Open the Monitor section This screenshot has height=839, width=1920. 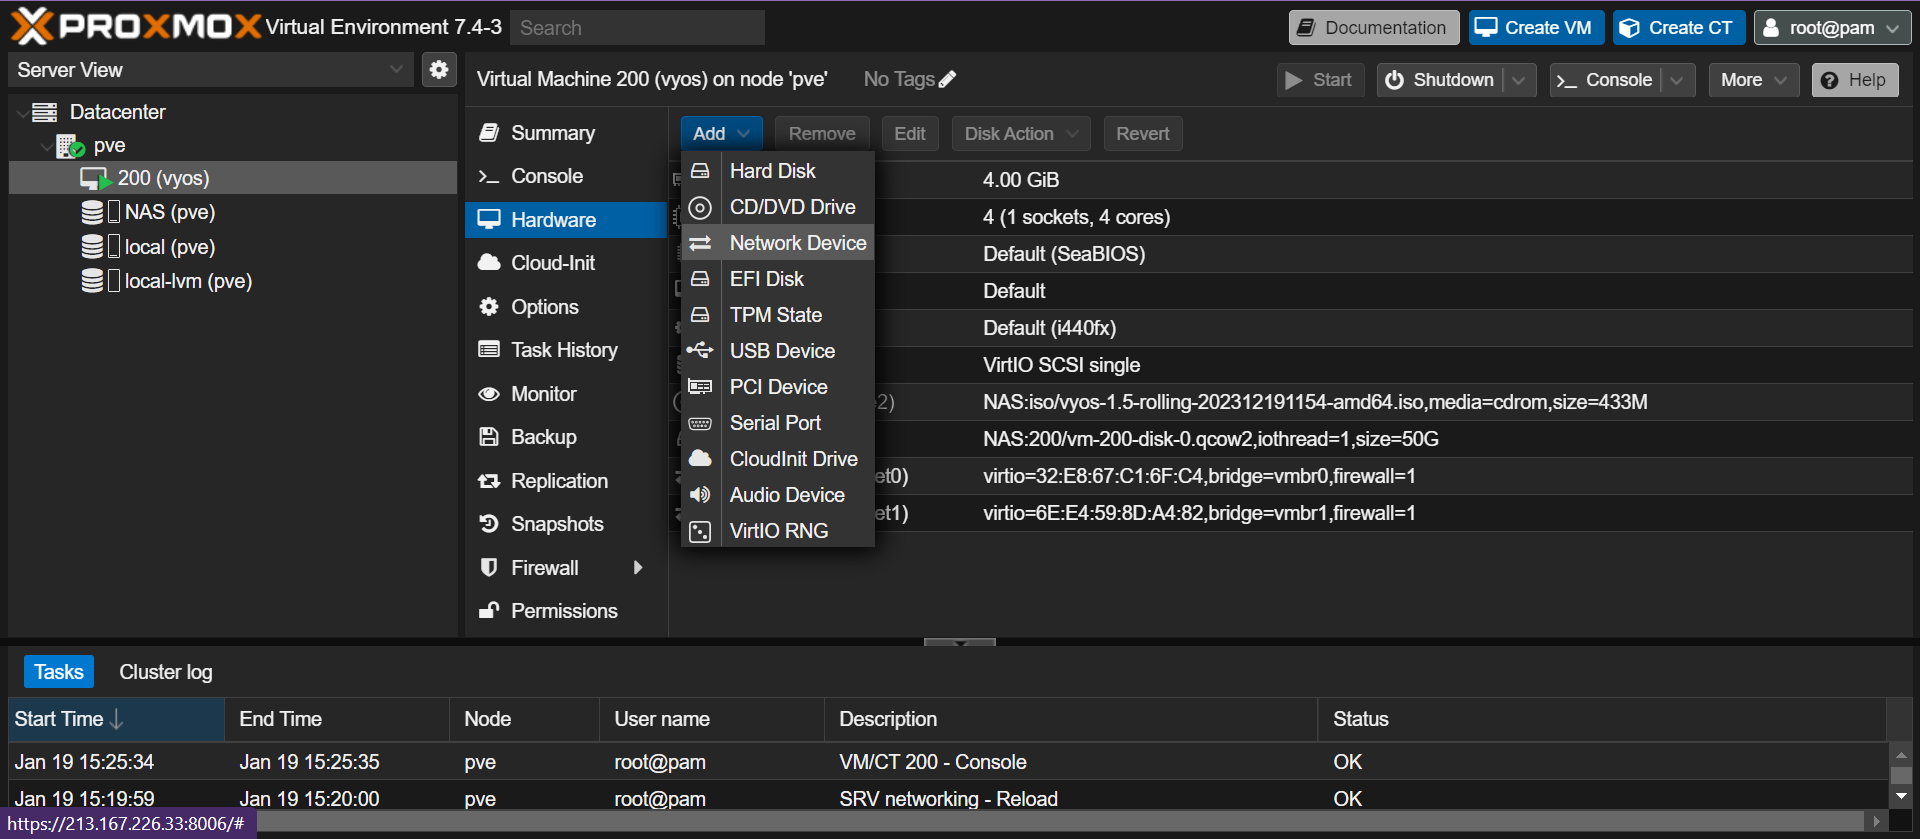pyautogui.click(x=565, y=394)
